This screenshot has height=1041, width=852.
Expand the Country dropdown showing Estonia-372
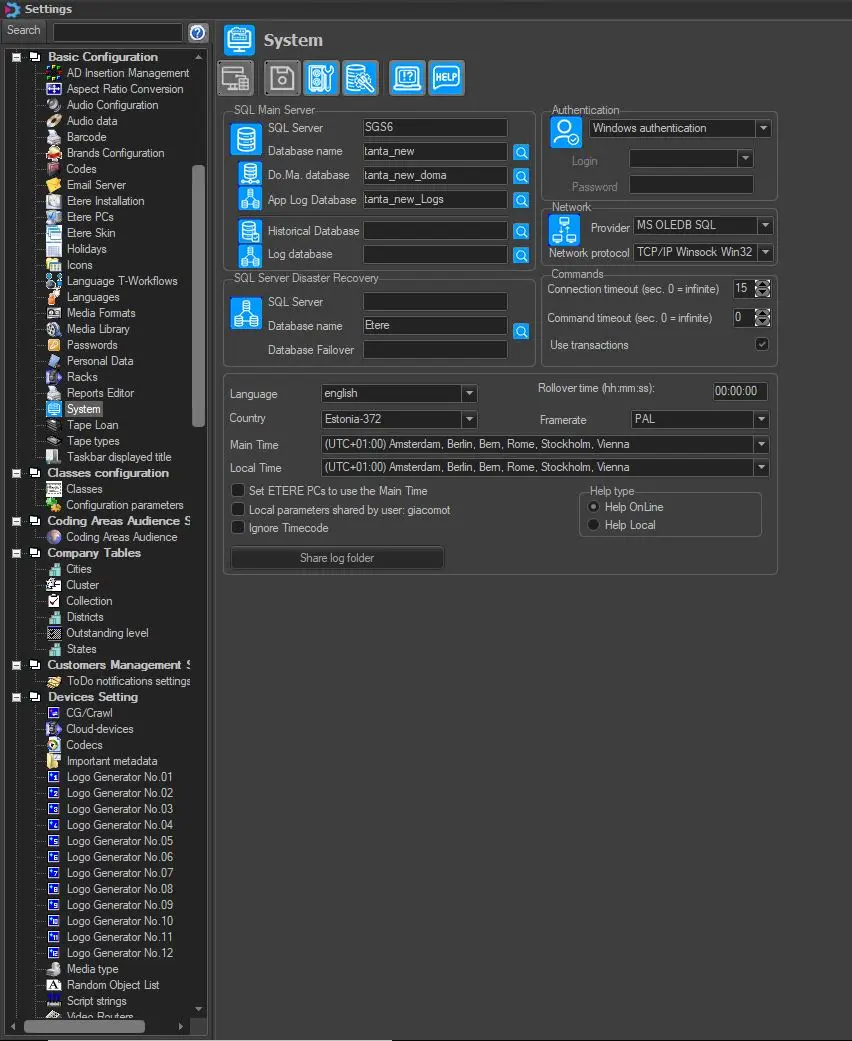pos(469,419)
